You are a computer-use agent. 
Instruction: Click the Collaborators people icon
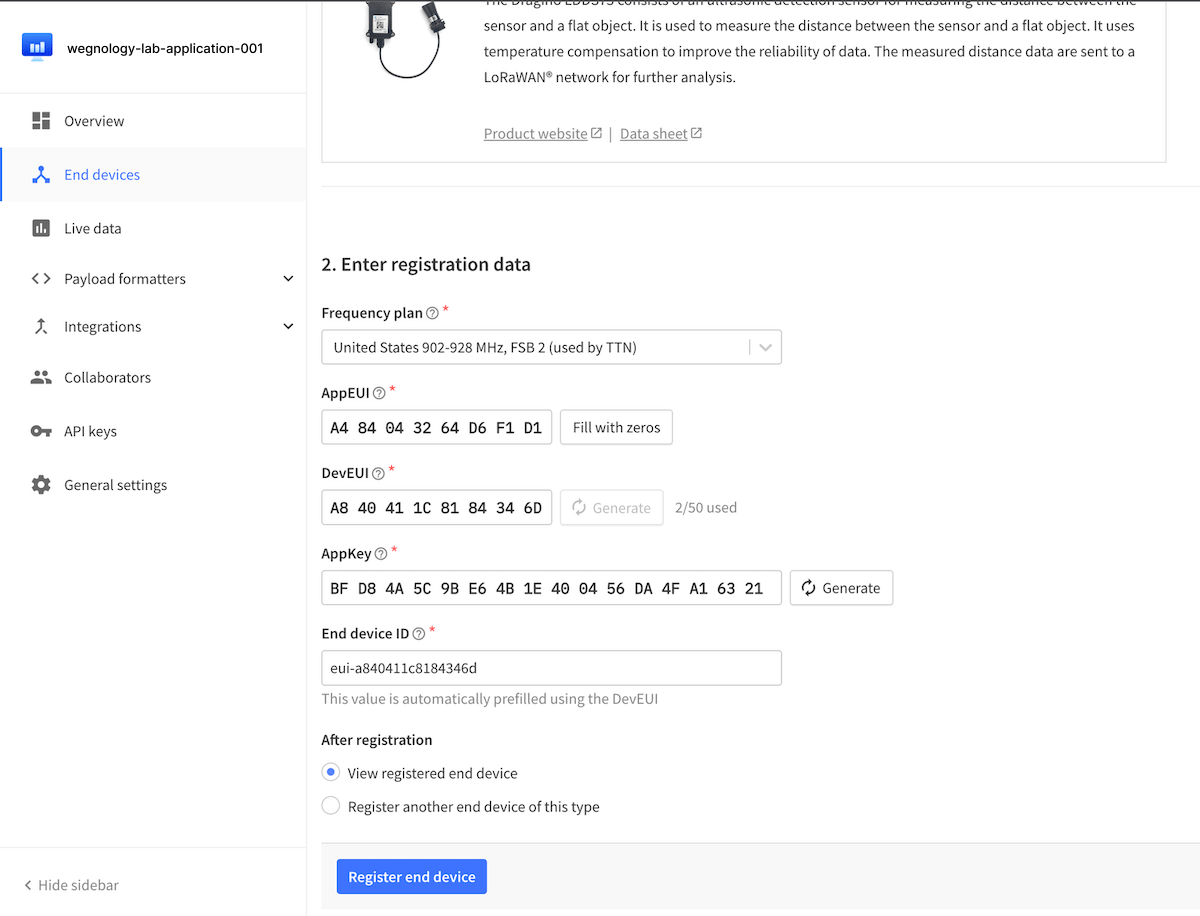point(41,378)
